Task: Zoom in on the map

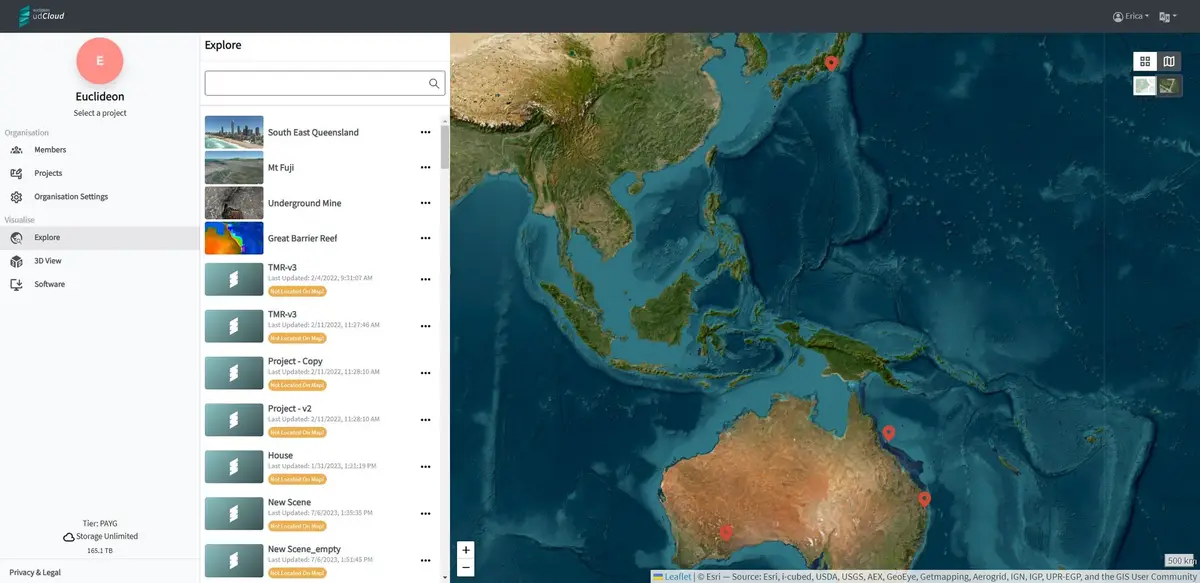Action: click(x=466, y=550)
